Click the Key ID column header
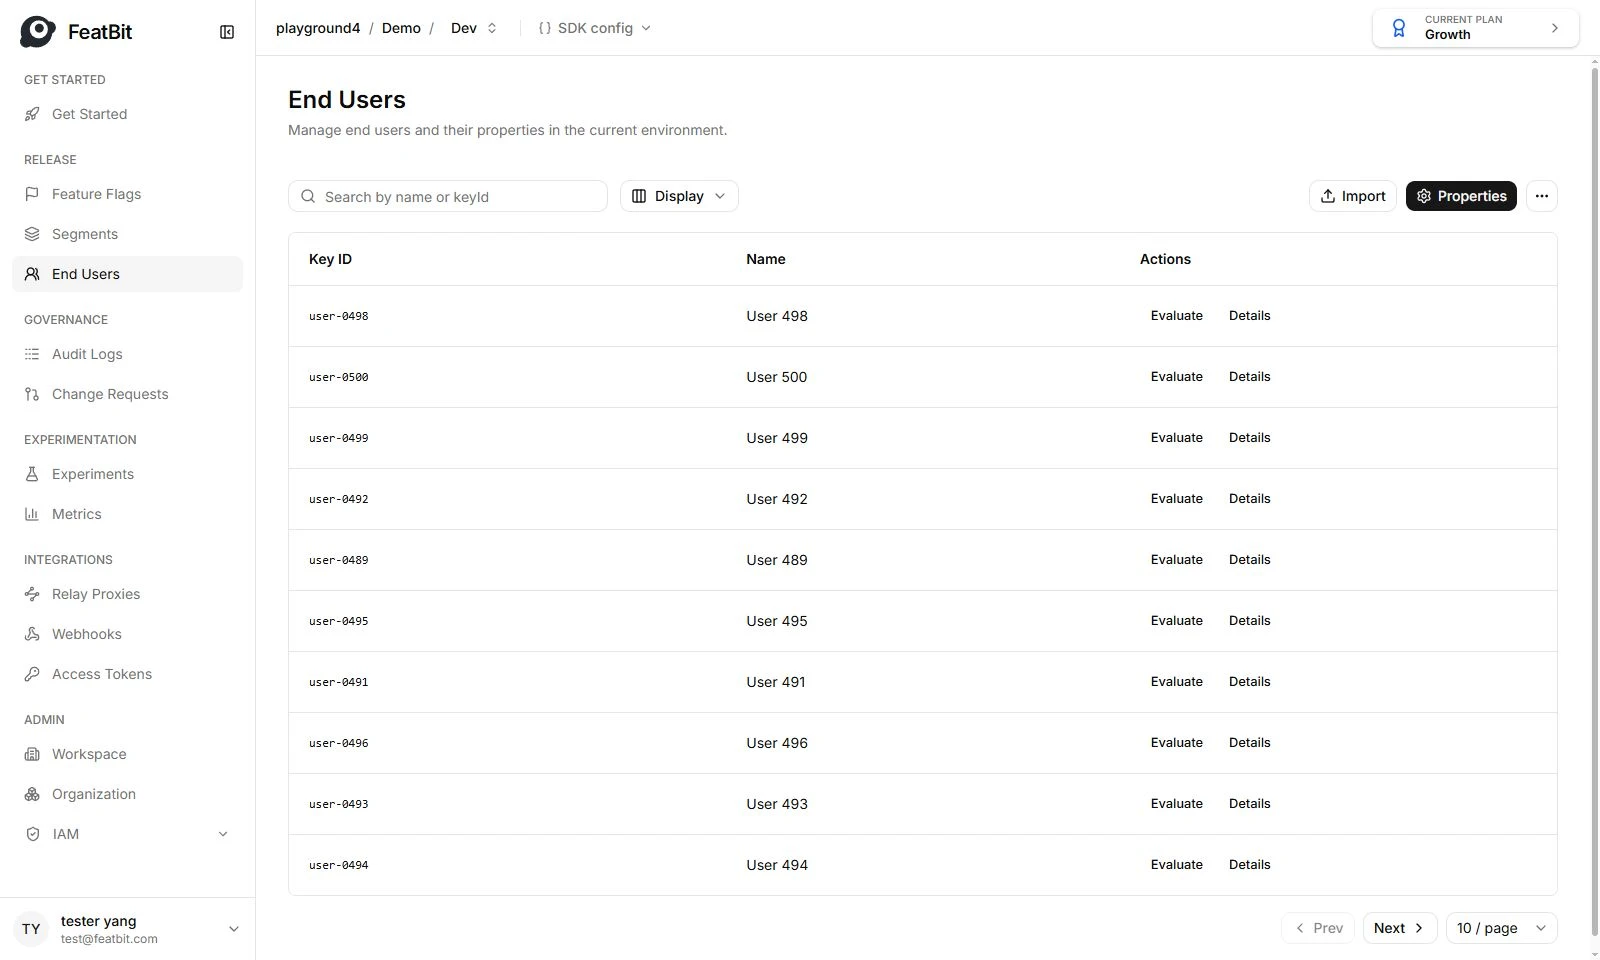1600x960 pixels. point(330,259)
